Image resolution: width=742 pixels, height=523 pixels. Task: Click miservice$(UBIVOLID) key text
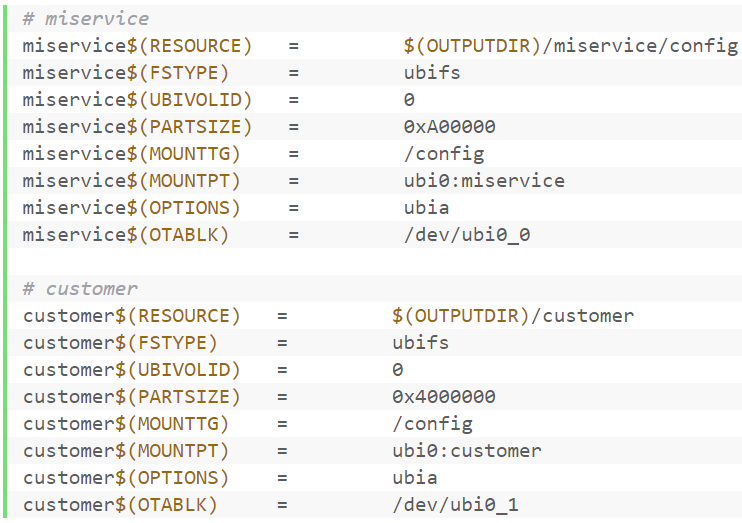tap(137, 100)
